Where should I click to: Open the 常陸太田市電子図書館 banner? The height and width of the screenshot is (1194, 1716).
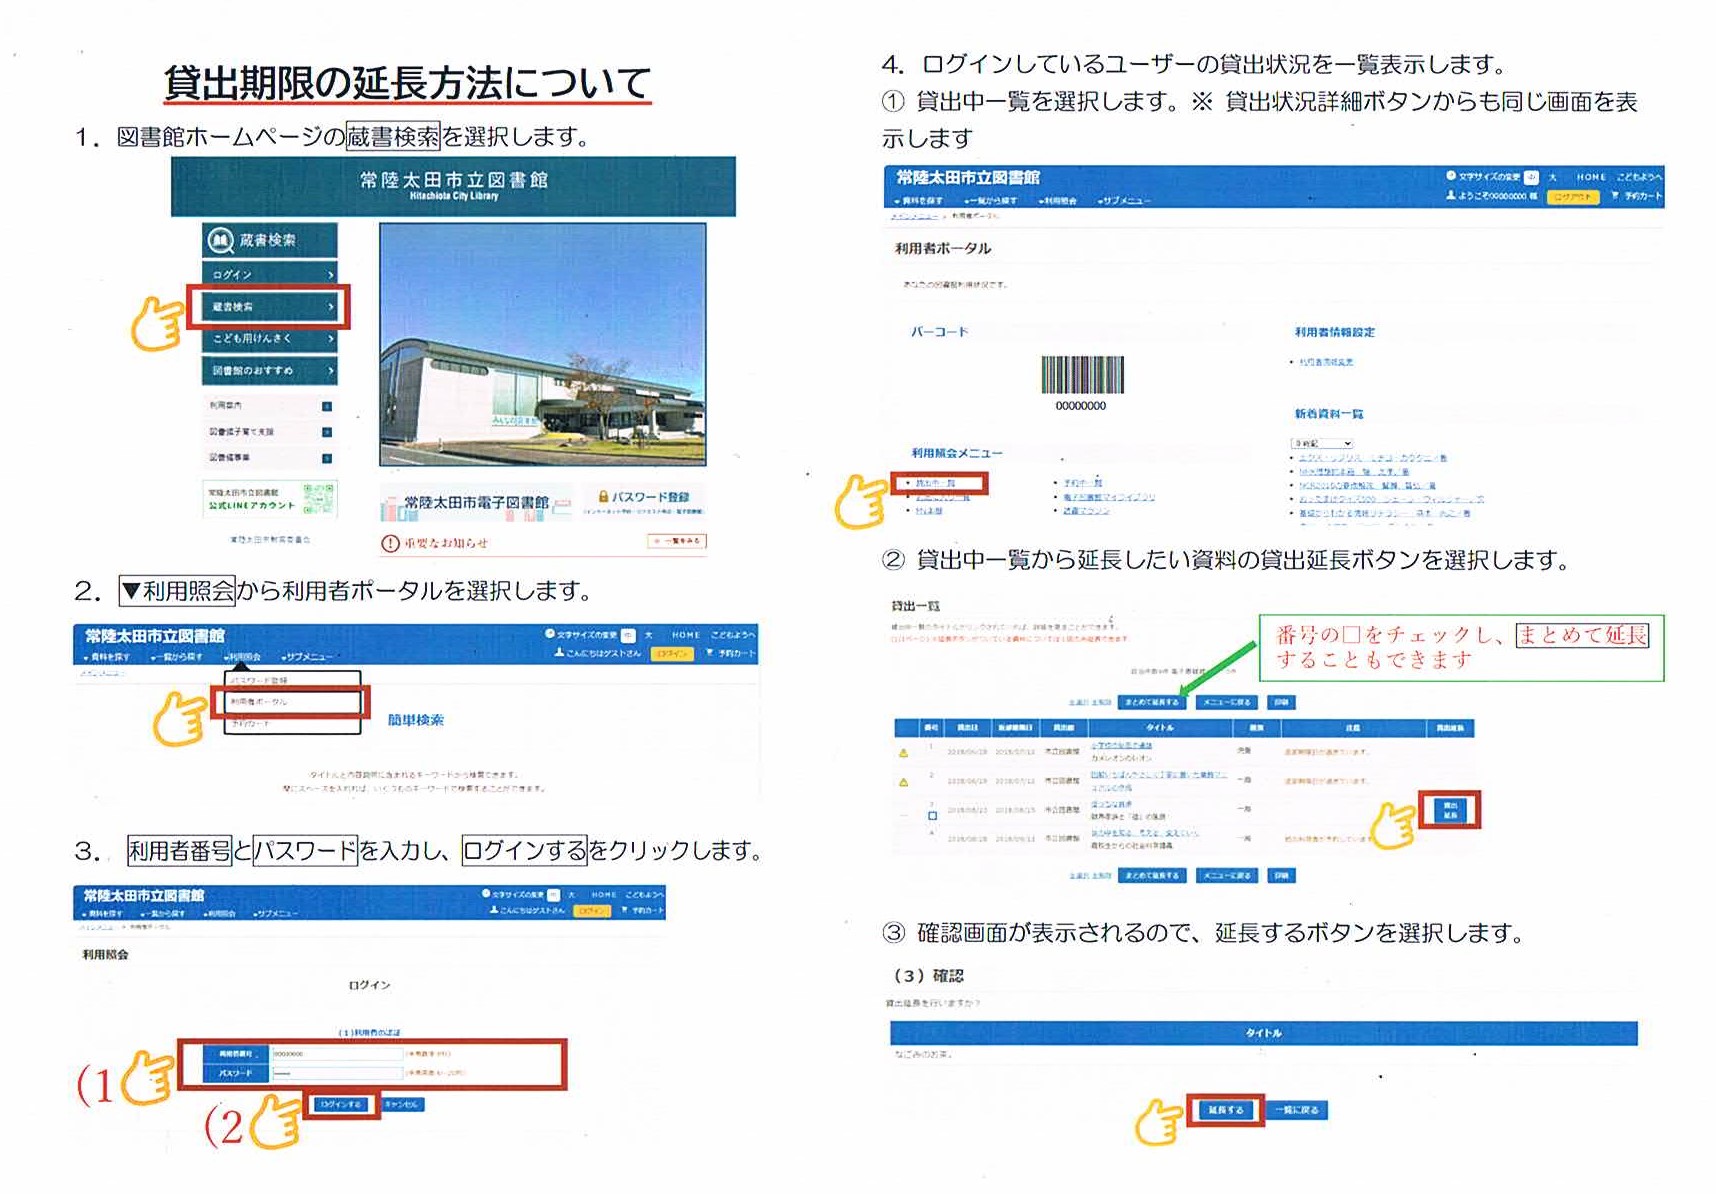(x=476, y=503)
